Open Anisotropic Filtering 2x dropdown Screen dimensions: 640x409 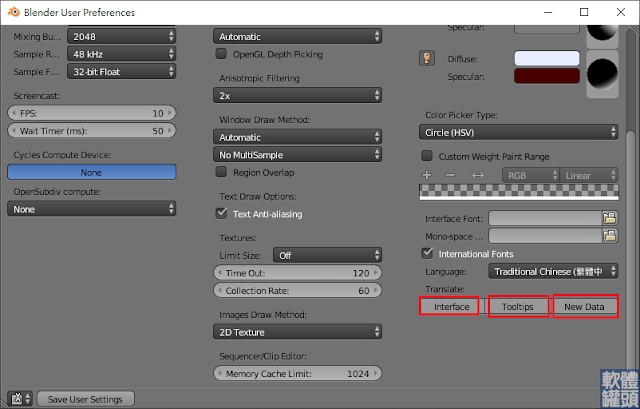[x=297, y=96]
